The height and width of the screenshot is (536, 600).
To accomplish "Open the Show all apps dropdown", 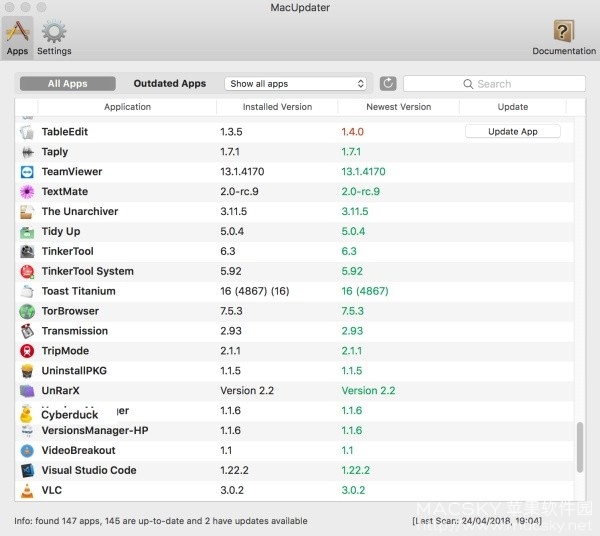I will (296, 83).
